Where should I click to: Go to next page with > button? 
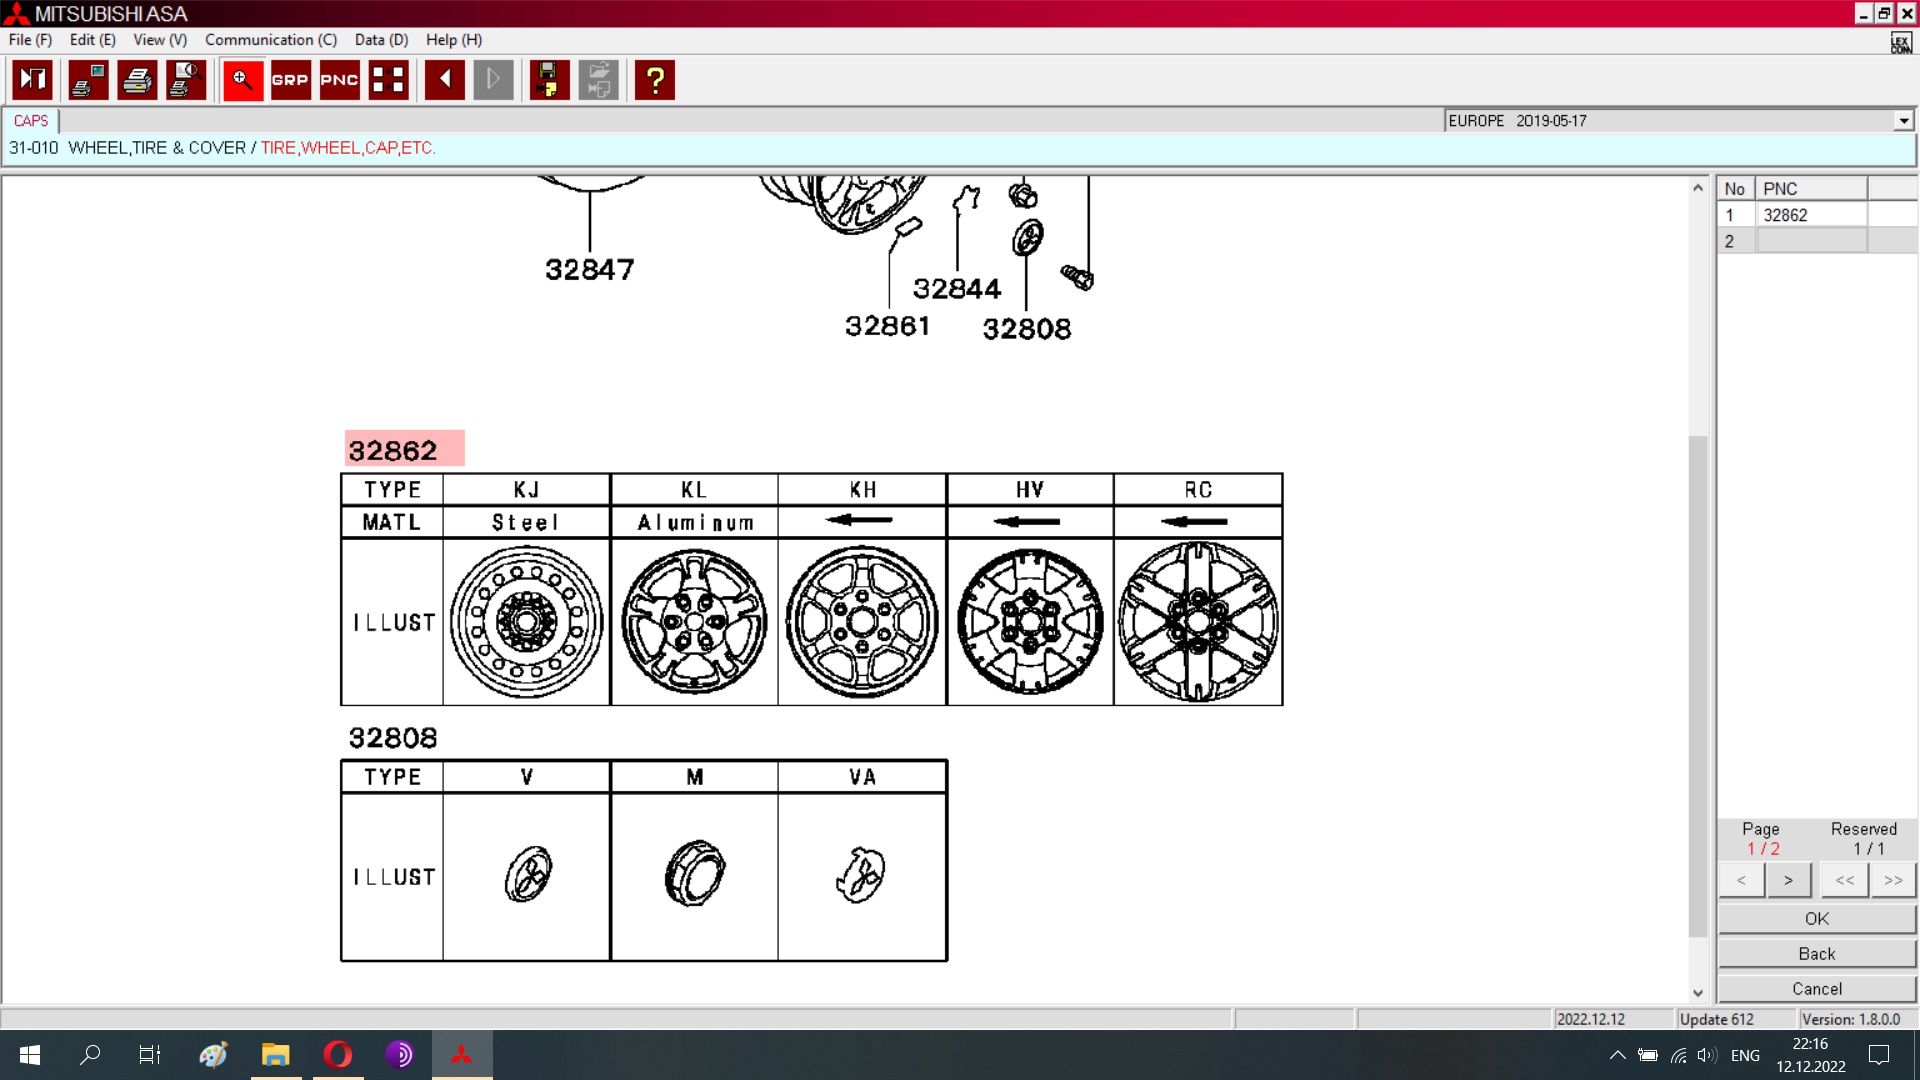coord(1788,880)
